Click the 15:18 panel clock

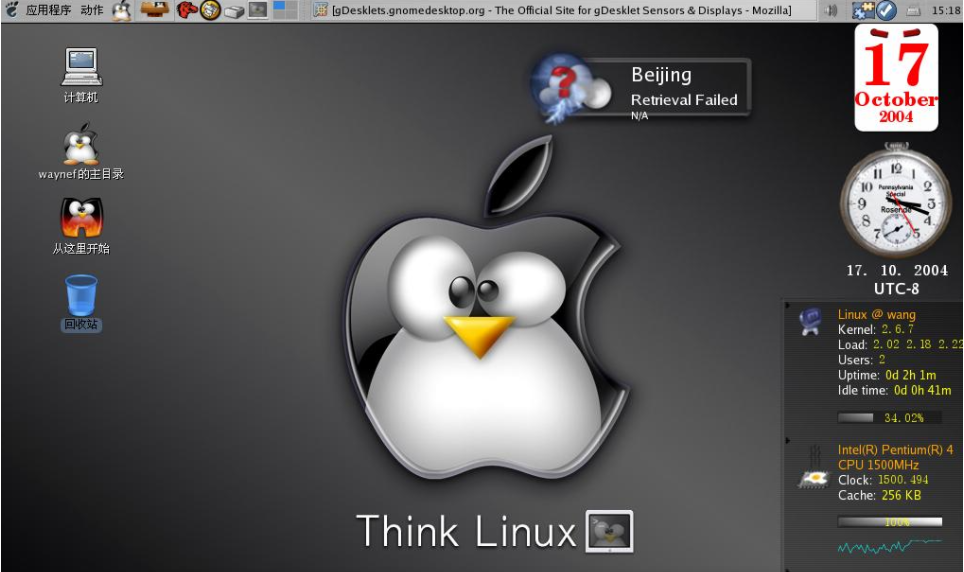pos(945,10)
